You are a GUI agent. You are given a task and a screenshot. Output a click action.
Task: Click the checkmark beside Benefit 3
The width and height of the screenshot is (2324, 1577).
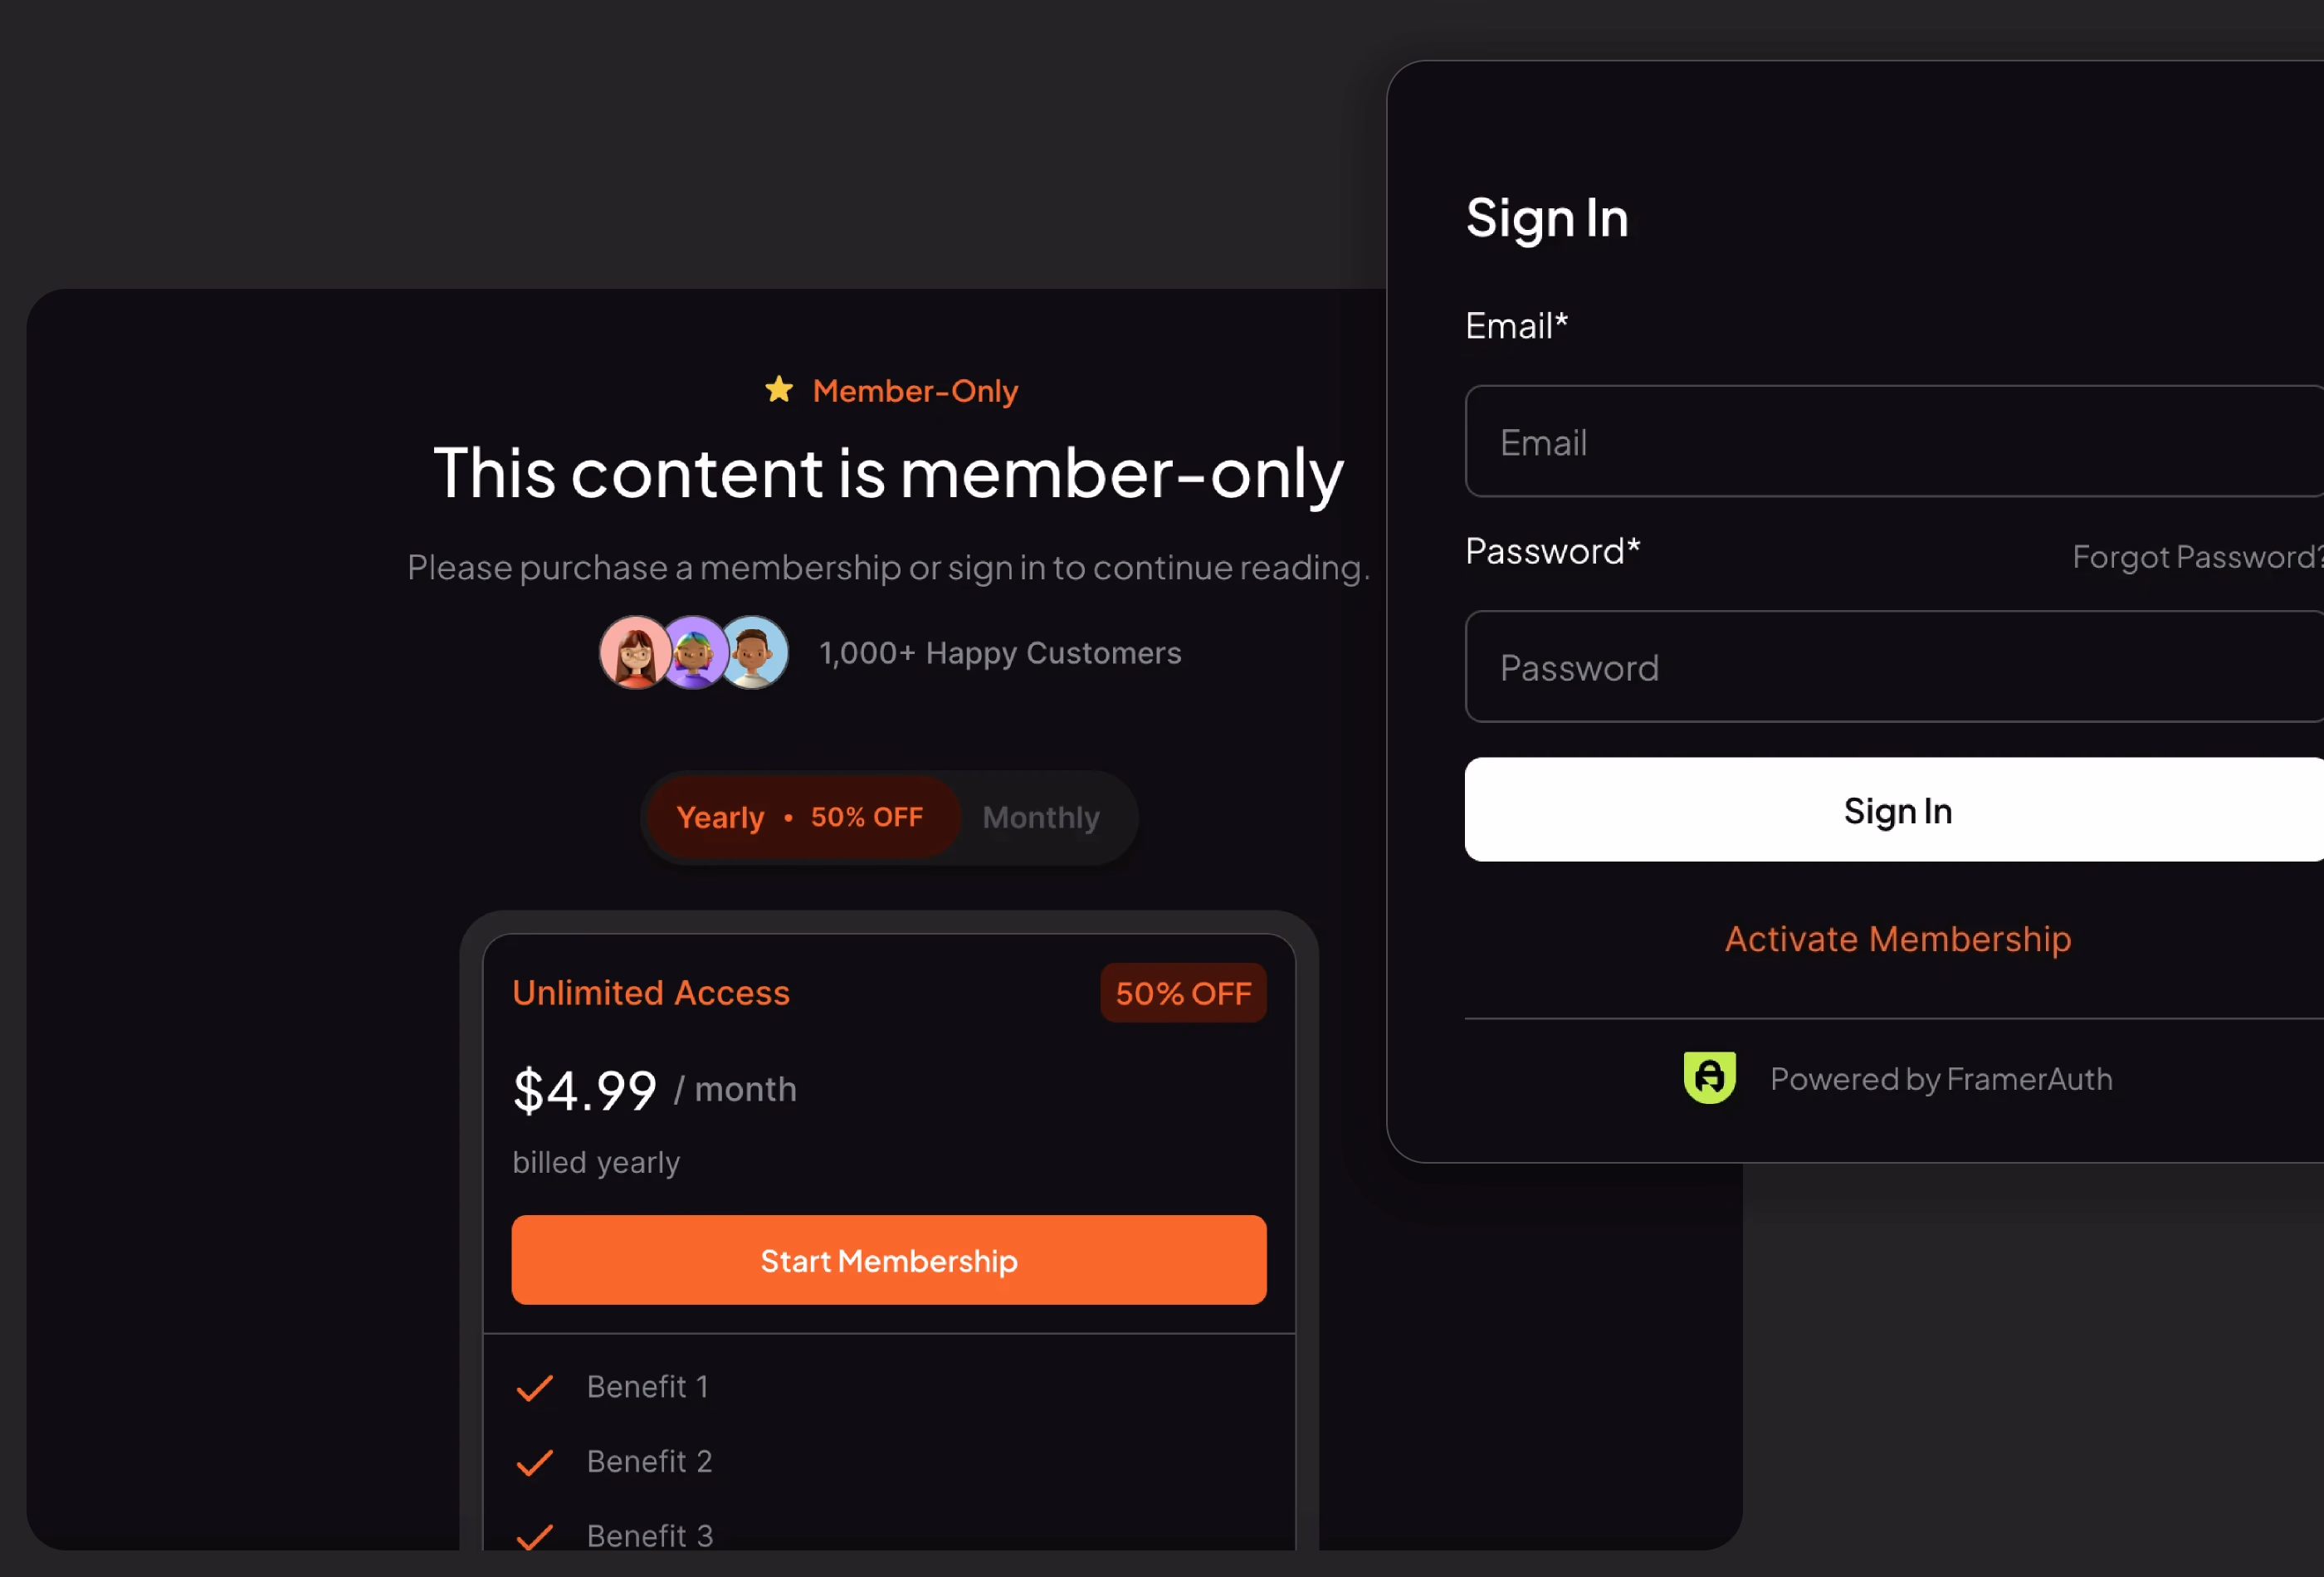535,1536
